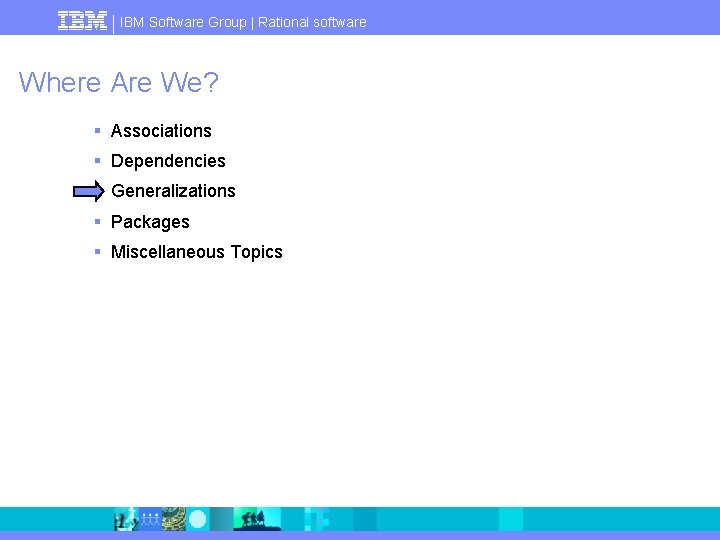Click the "Generalizations" list item
This screenshot has width=720, height=540.
coord(173,191)
